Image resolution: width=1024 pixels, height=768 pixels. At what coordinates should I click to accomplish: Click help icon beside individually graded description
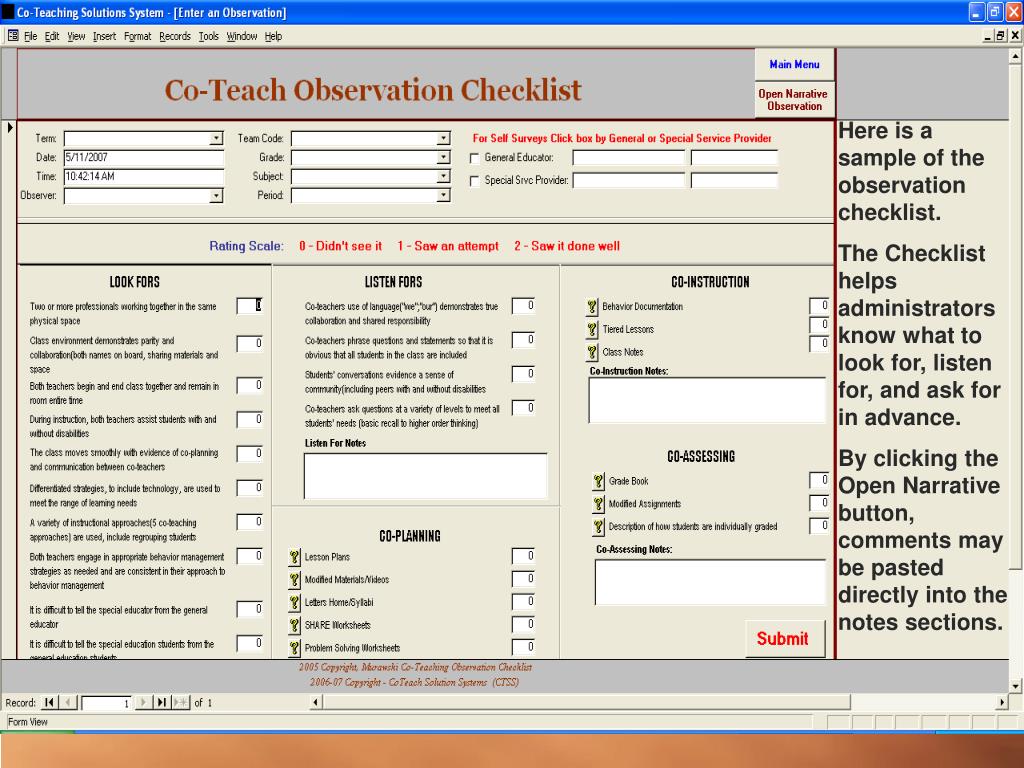[x=598, y=526]
